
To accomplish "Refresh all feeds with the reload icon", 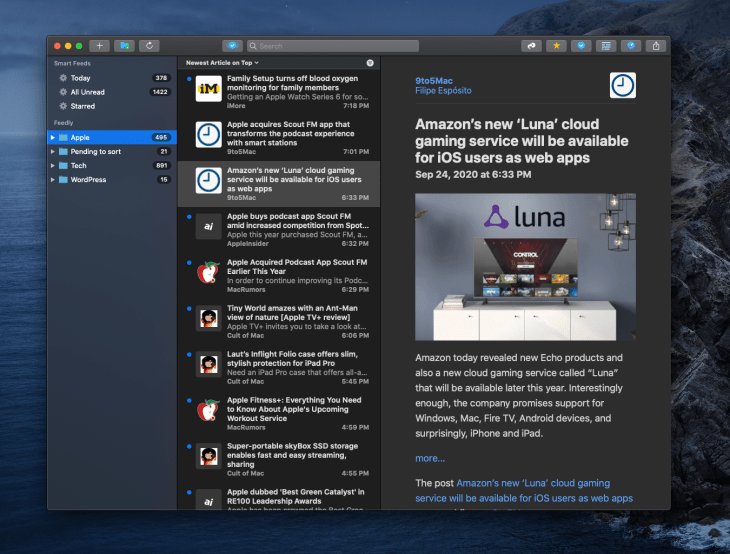I will pos(149,46).
